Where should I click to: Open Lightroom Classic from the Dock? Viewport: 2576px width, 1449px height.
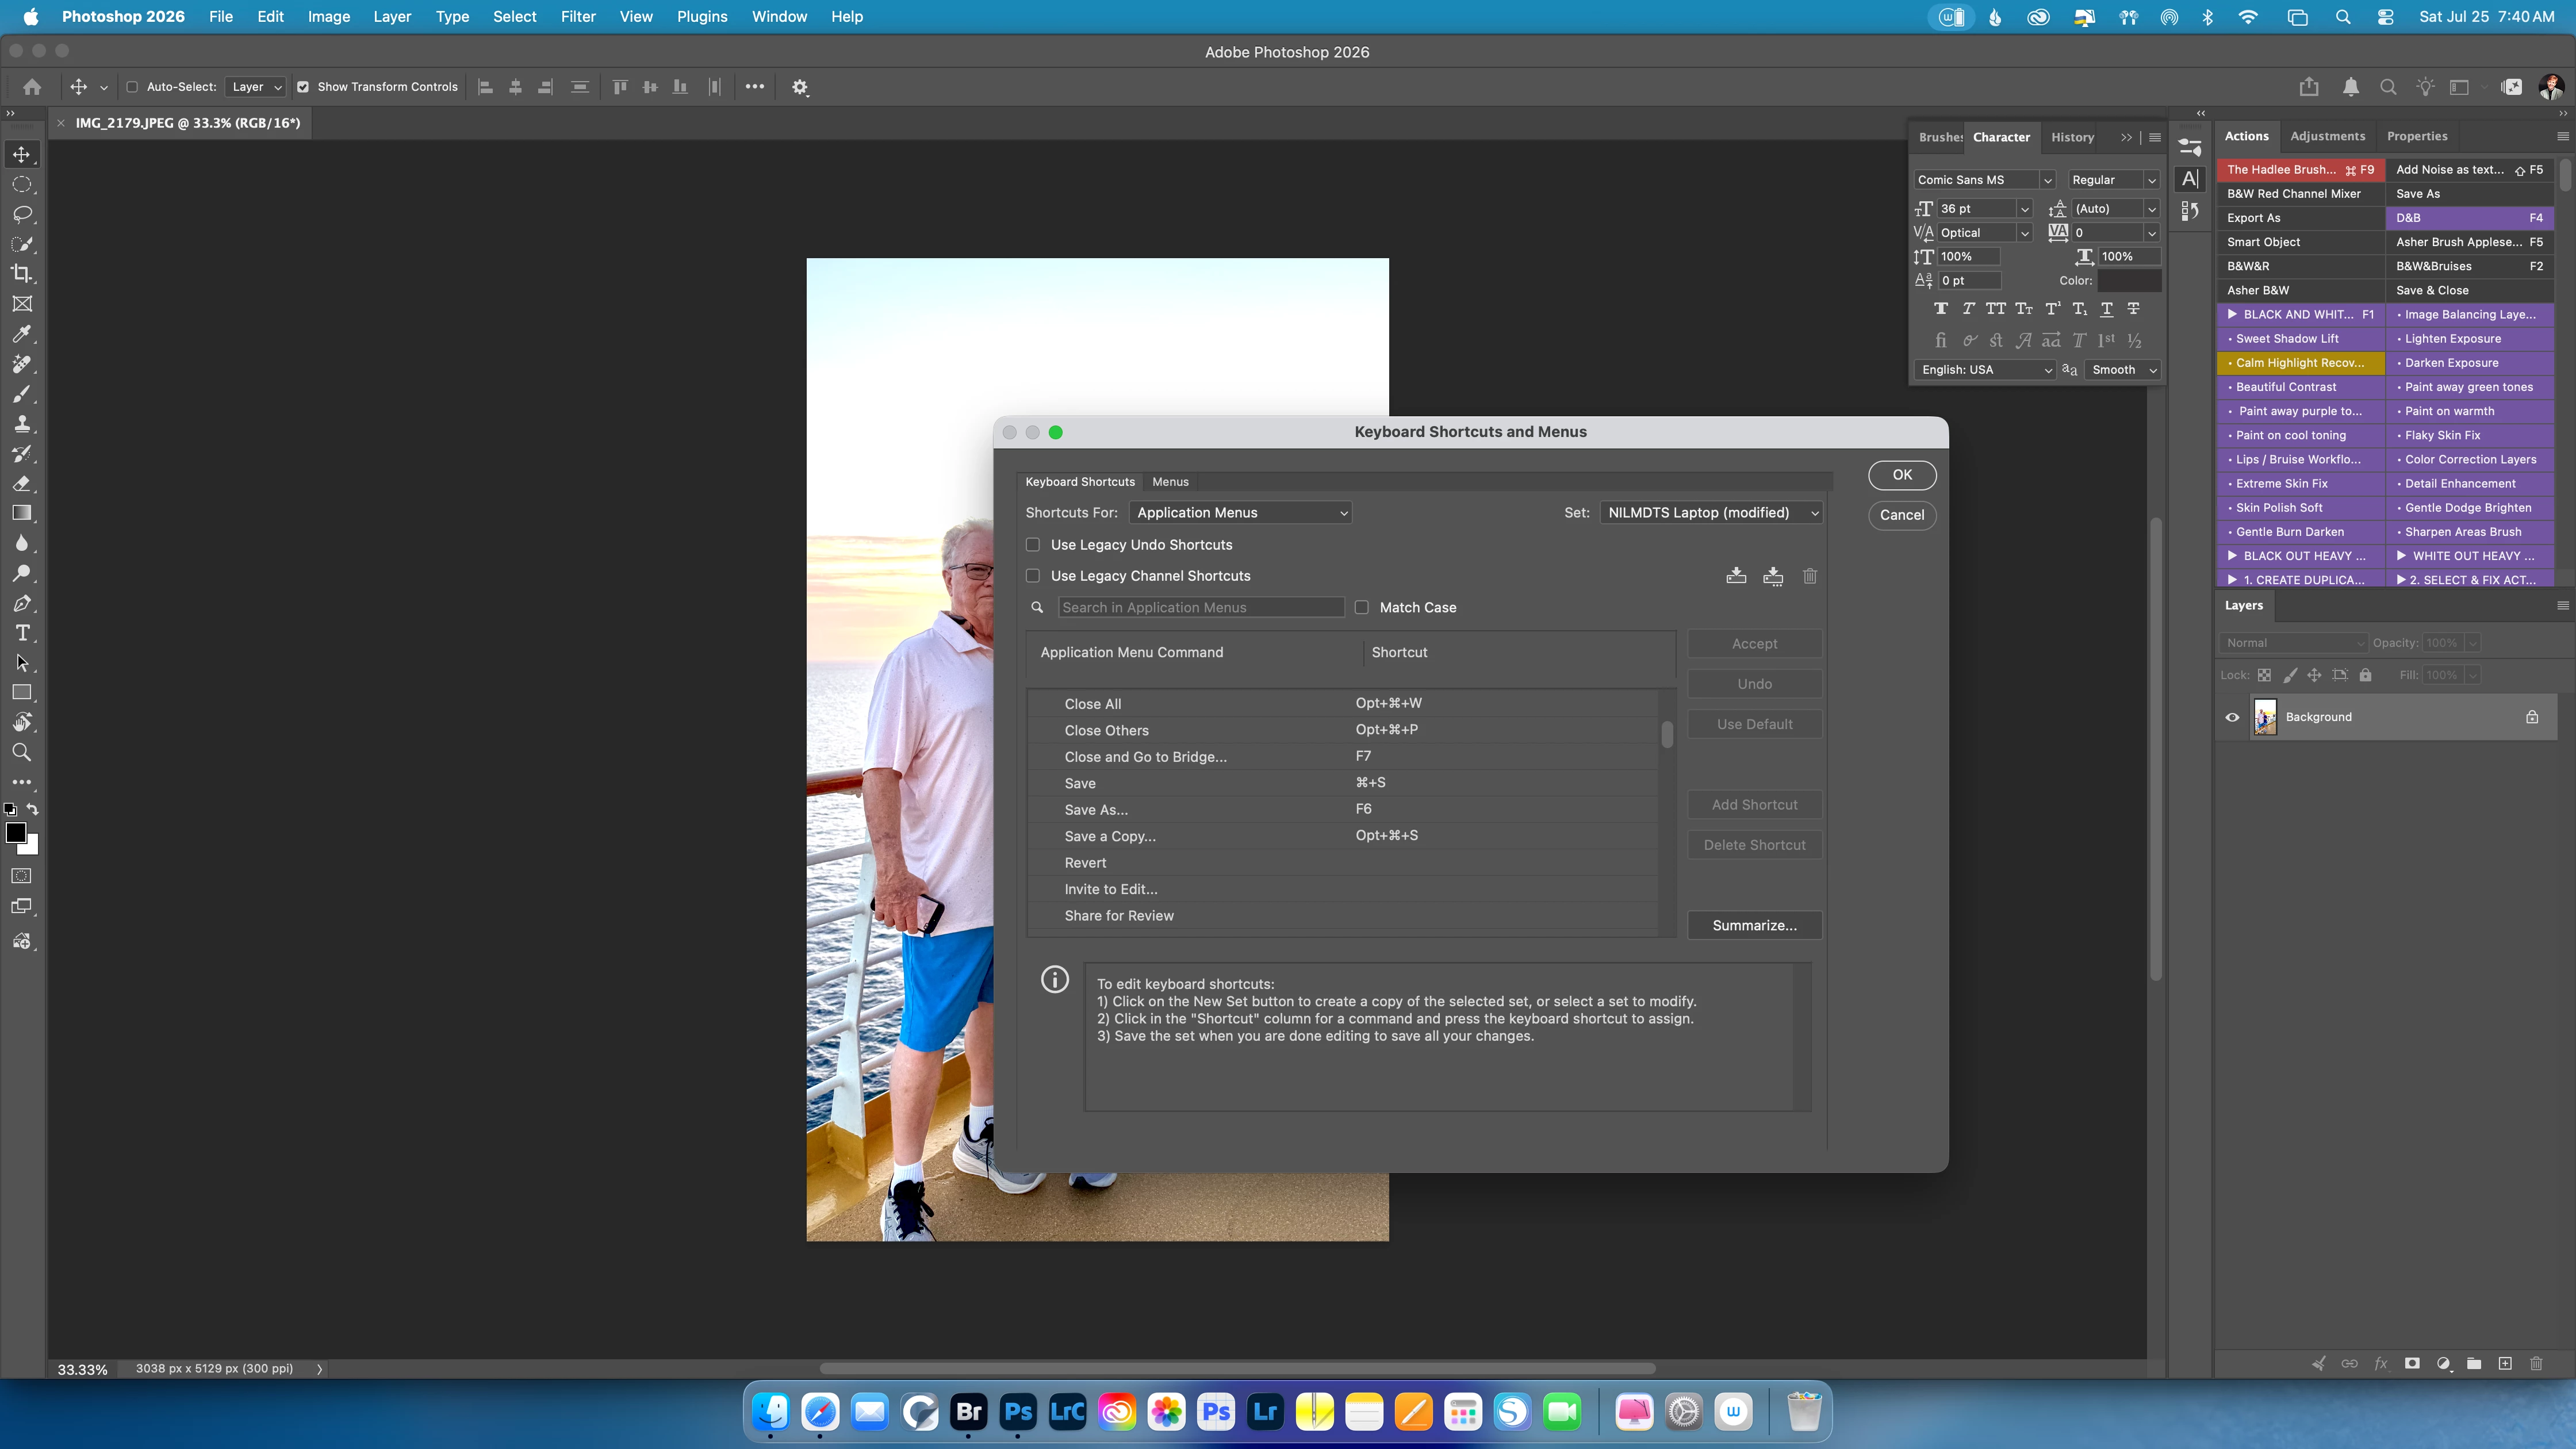click(x=1068, y=1412)
